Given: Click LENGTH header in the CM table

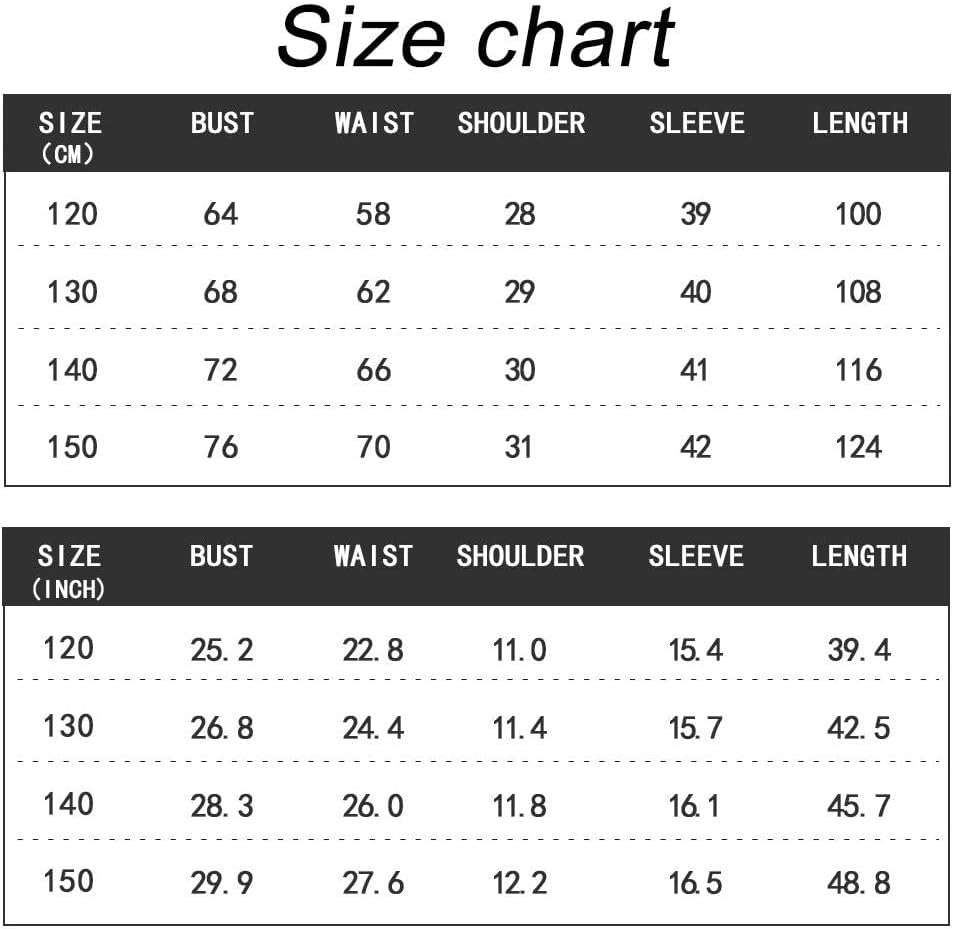Looking at the screenshot, I should pos(859,123).
